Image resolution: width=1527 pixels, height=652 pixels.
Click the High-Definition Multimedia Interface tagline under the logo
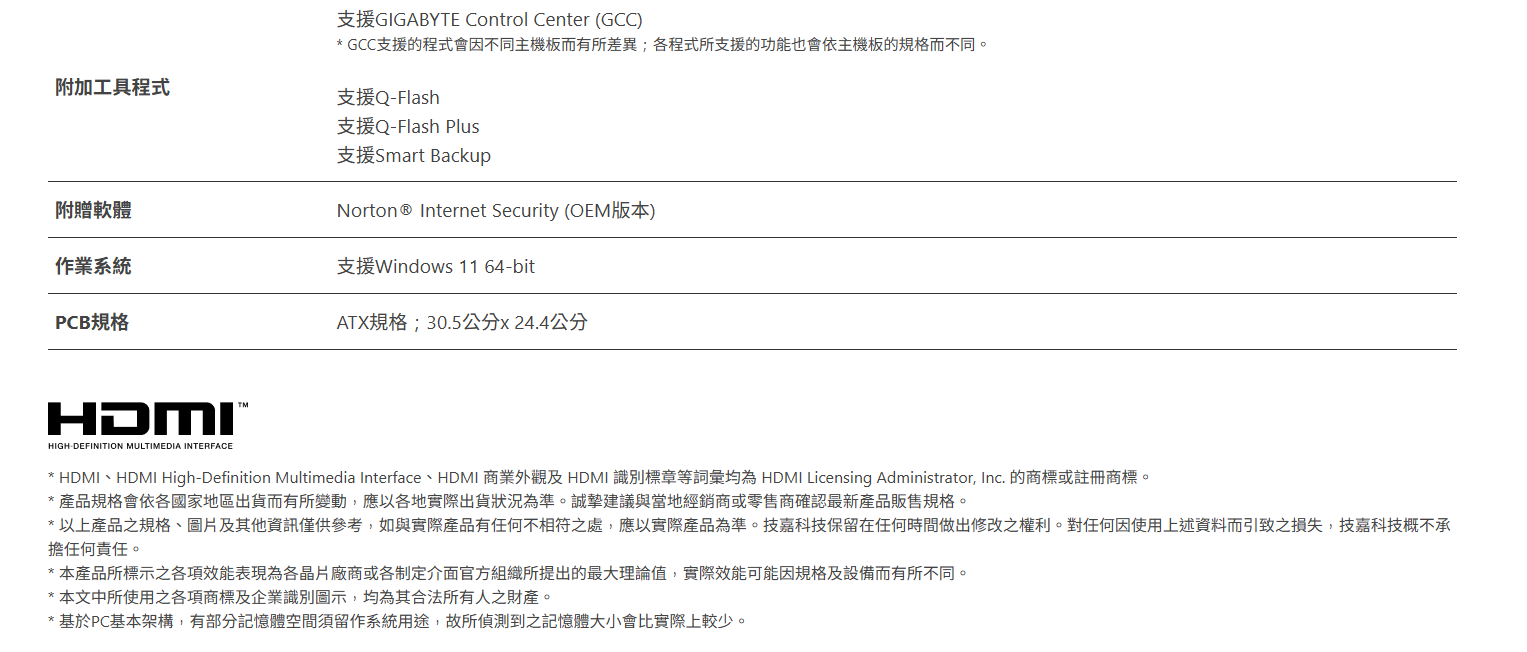click(140, 446)
